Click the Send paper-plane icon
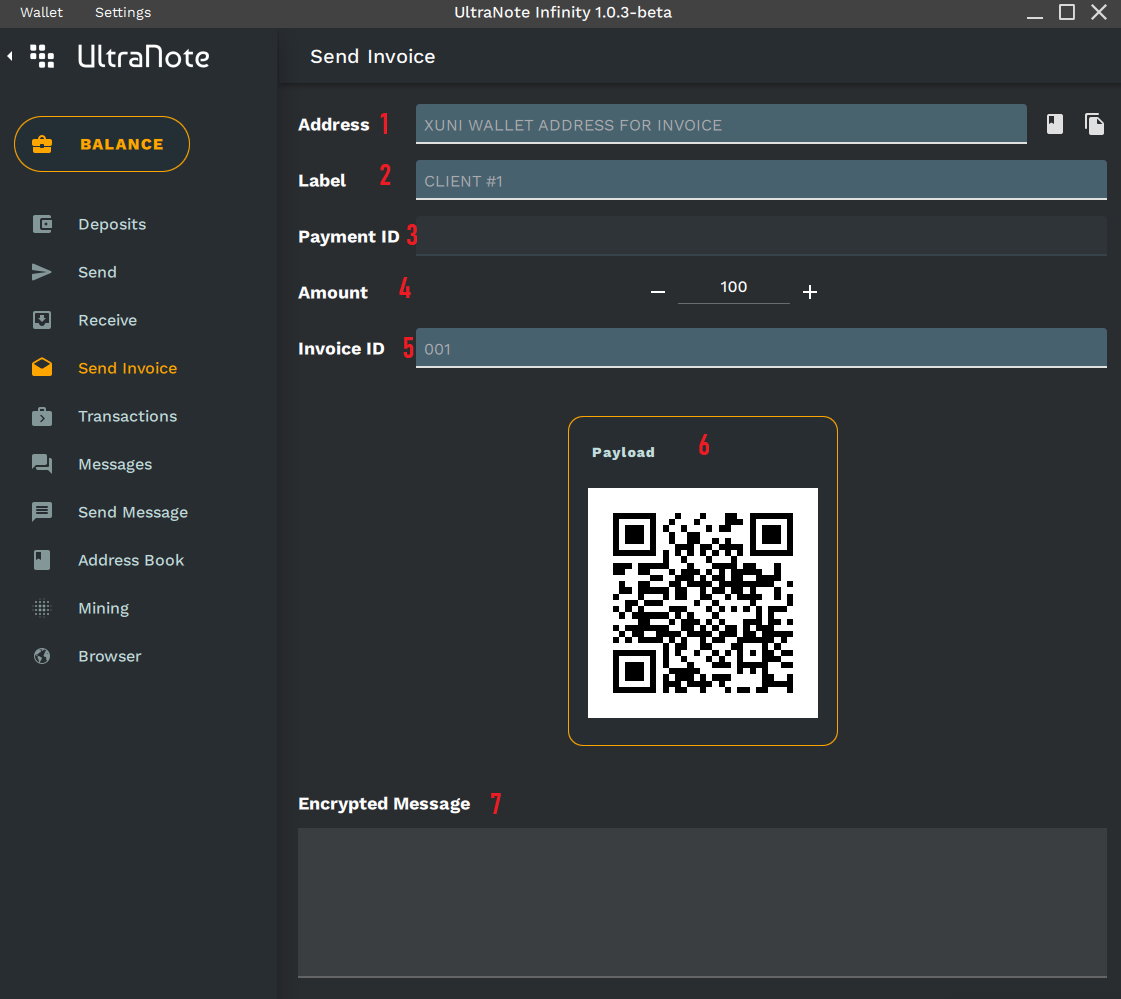Screen dimensions: 1121x999 click(x=42, y=272)
